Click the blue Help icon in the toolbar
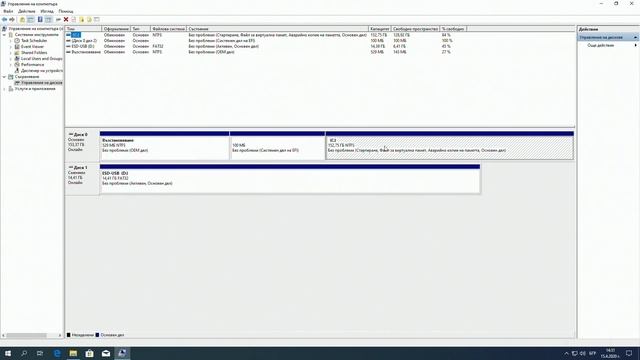This screenshot has width=640, height=360. click(x=40, y=20)
